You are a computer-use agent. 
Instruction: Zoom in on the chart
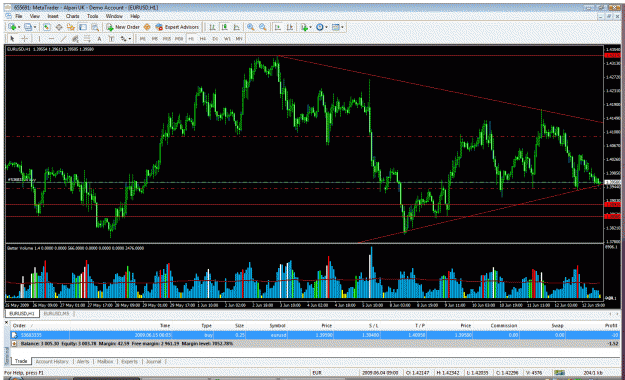point(251,27)
